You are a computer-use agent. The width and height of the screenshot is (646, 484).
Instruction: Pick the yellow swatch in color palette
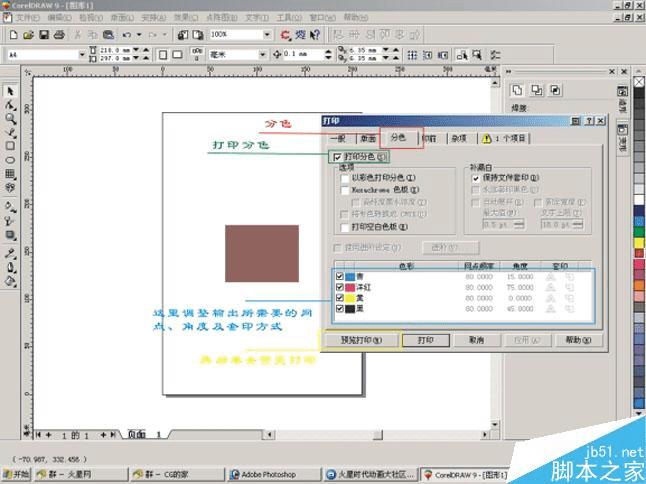(x=639, y=243)
